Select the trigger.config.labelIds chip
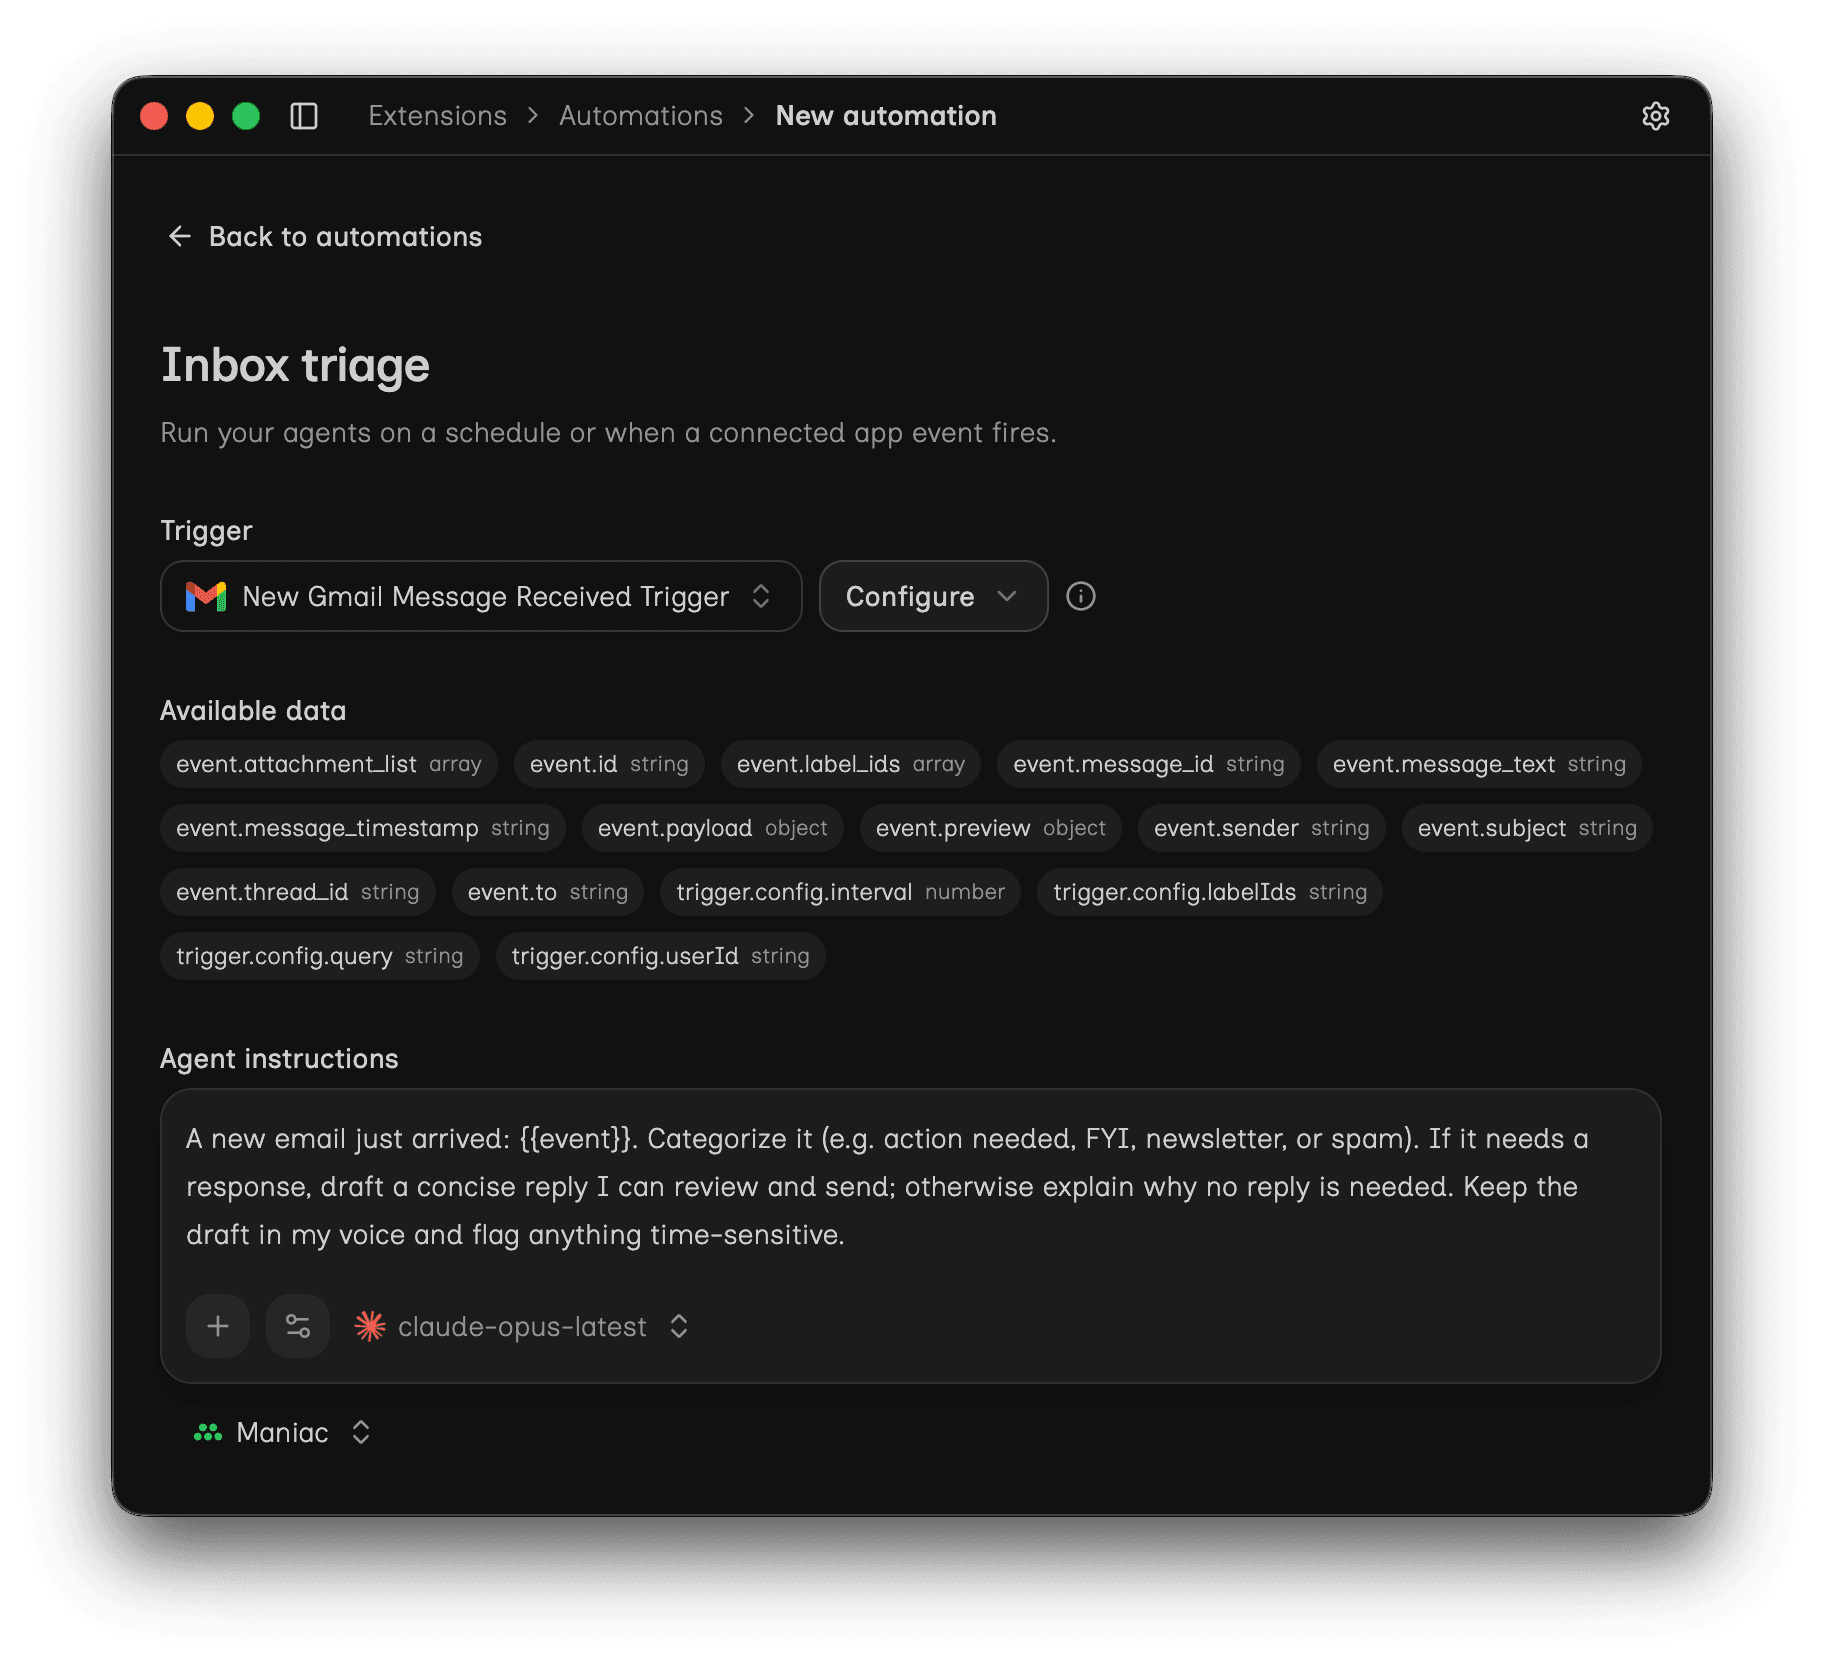Image resolution: width=1824 pixels, height=1664 pixels. tap(1210, 892)
